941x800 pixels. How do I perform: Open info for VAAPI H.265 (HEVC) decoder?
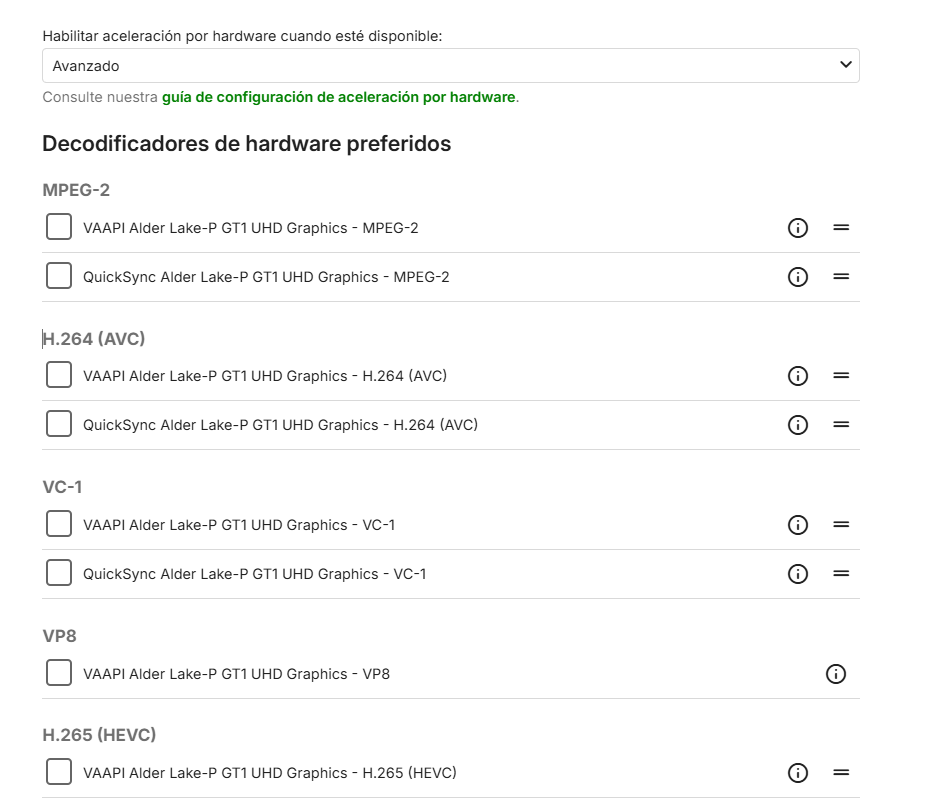click(x=797, y=772)
